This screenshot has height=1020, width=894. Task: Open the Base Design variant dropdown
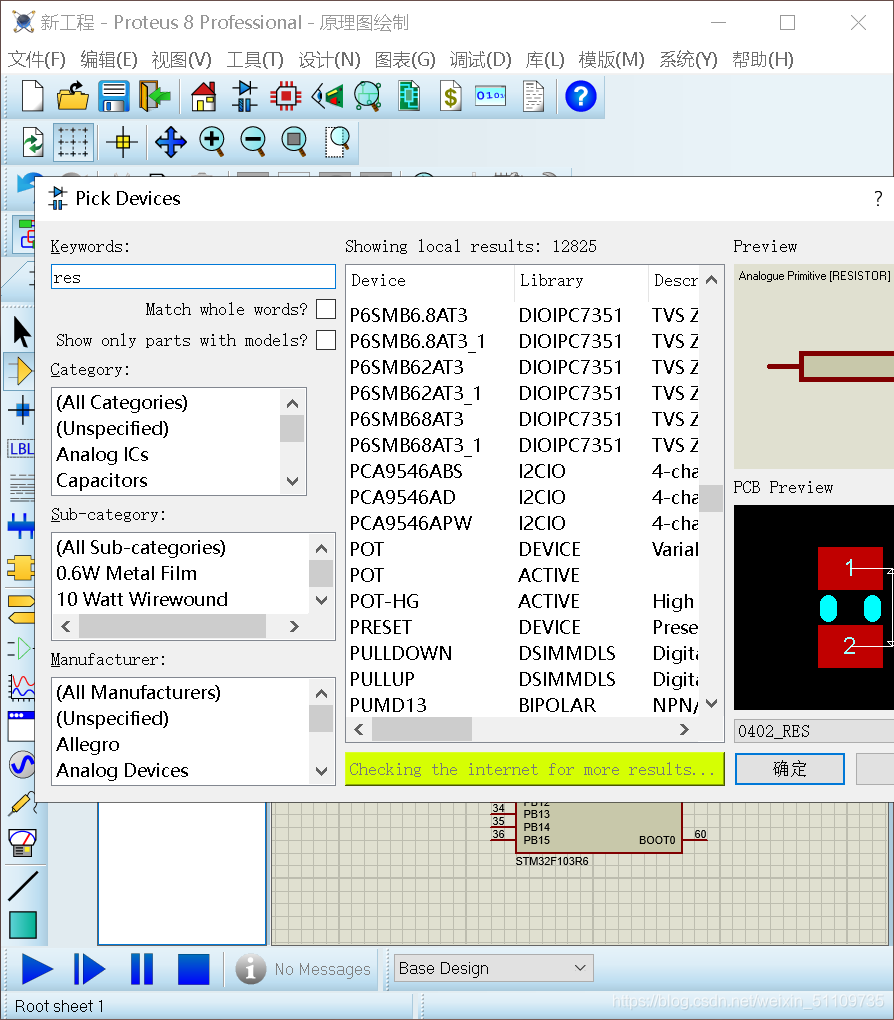(494, 969)
